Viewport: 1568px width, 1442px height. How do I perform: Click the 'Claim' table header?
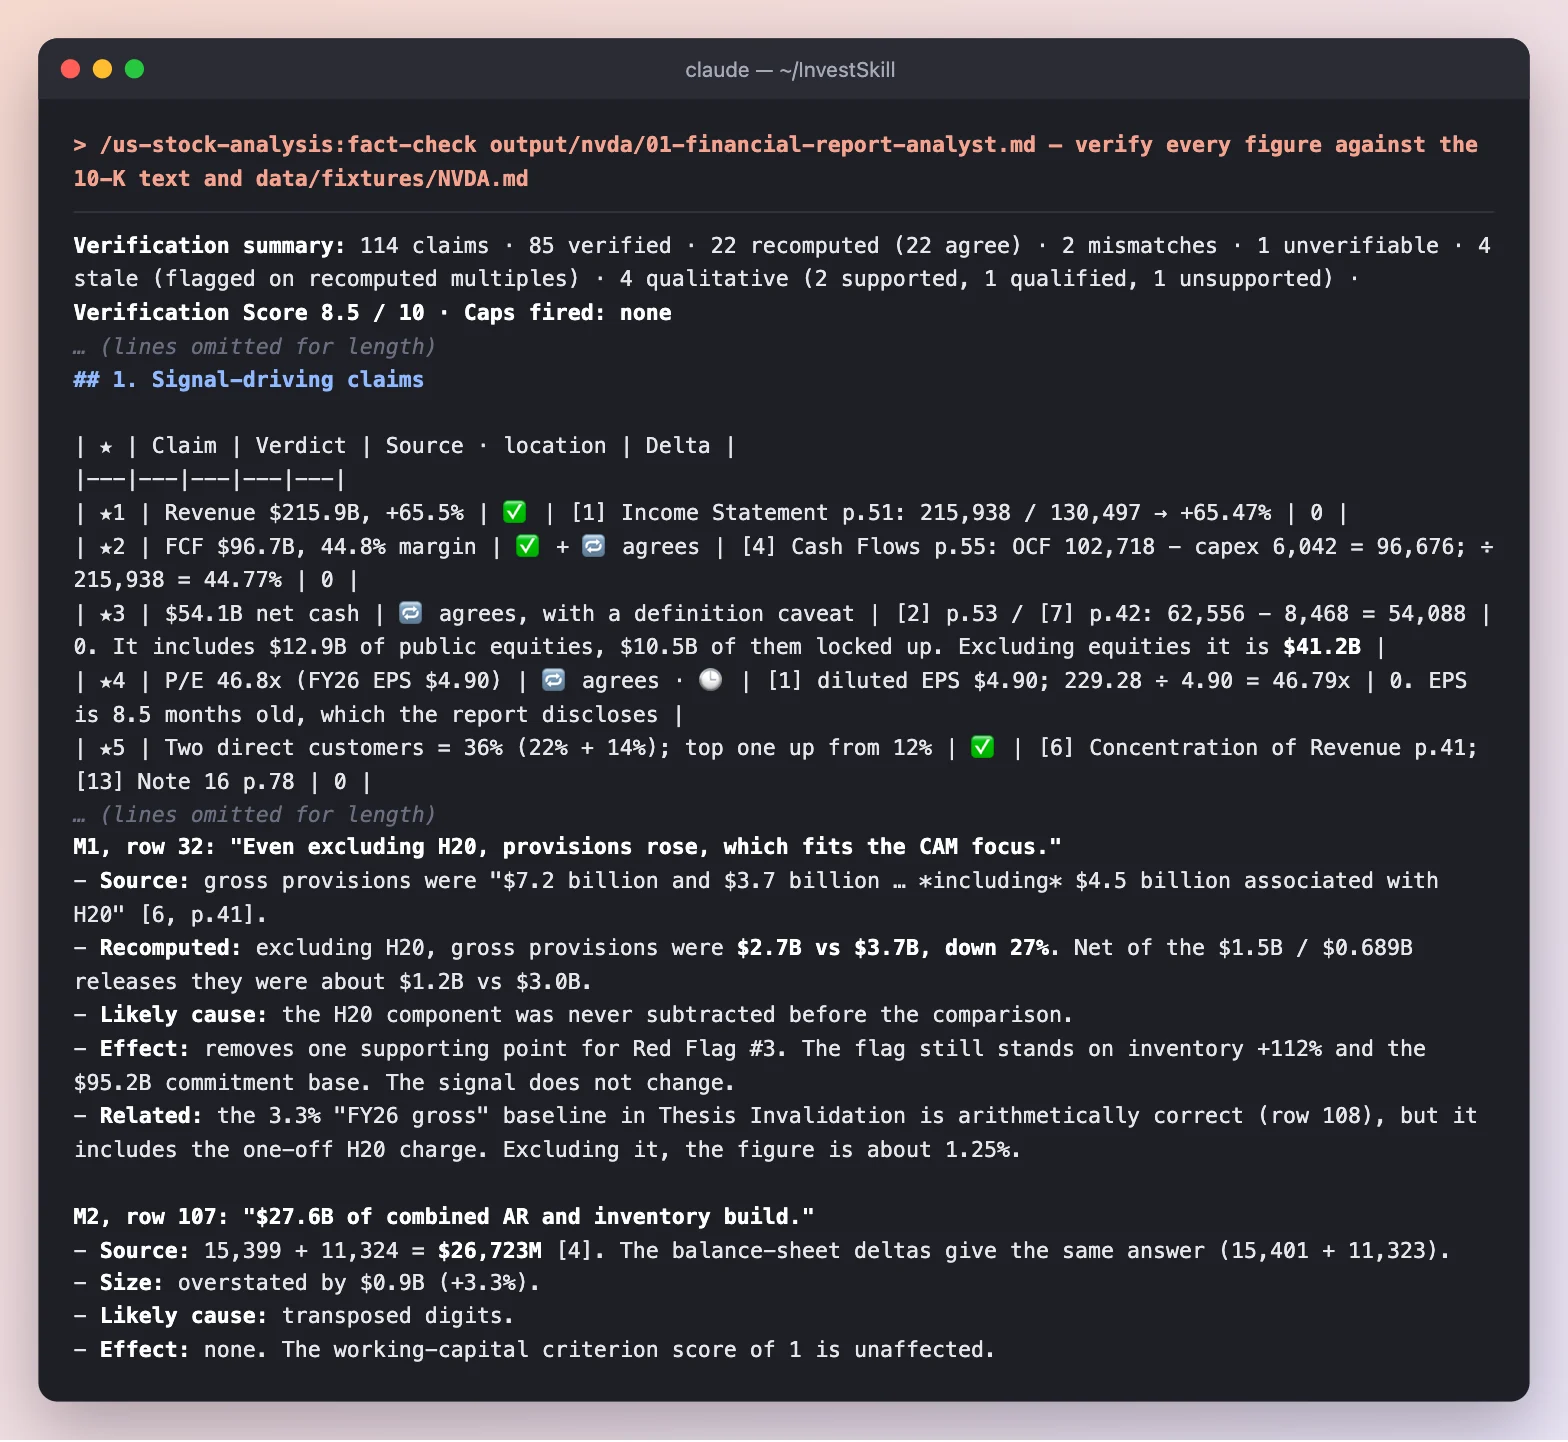click(x=184, y=446)
